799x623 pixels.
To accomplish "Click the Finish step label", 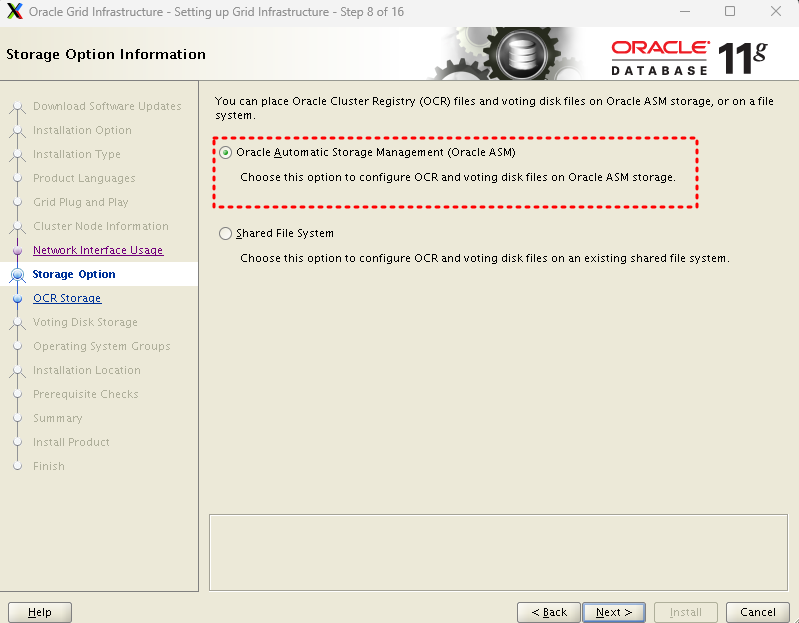I will pyautogui.click(x=48, y=466).
